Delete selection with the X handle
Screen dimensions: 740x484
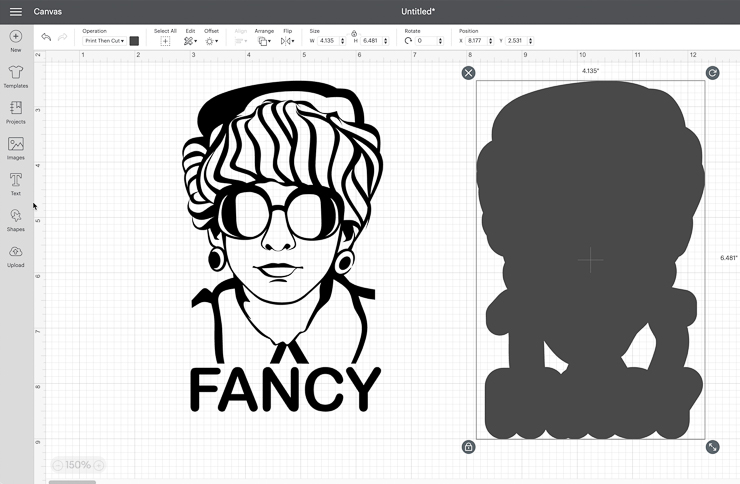click(468, 73)
